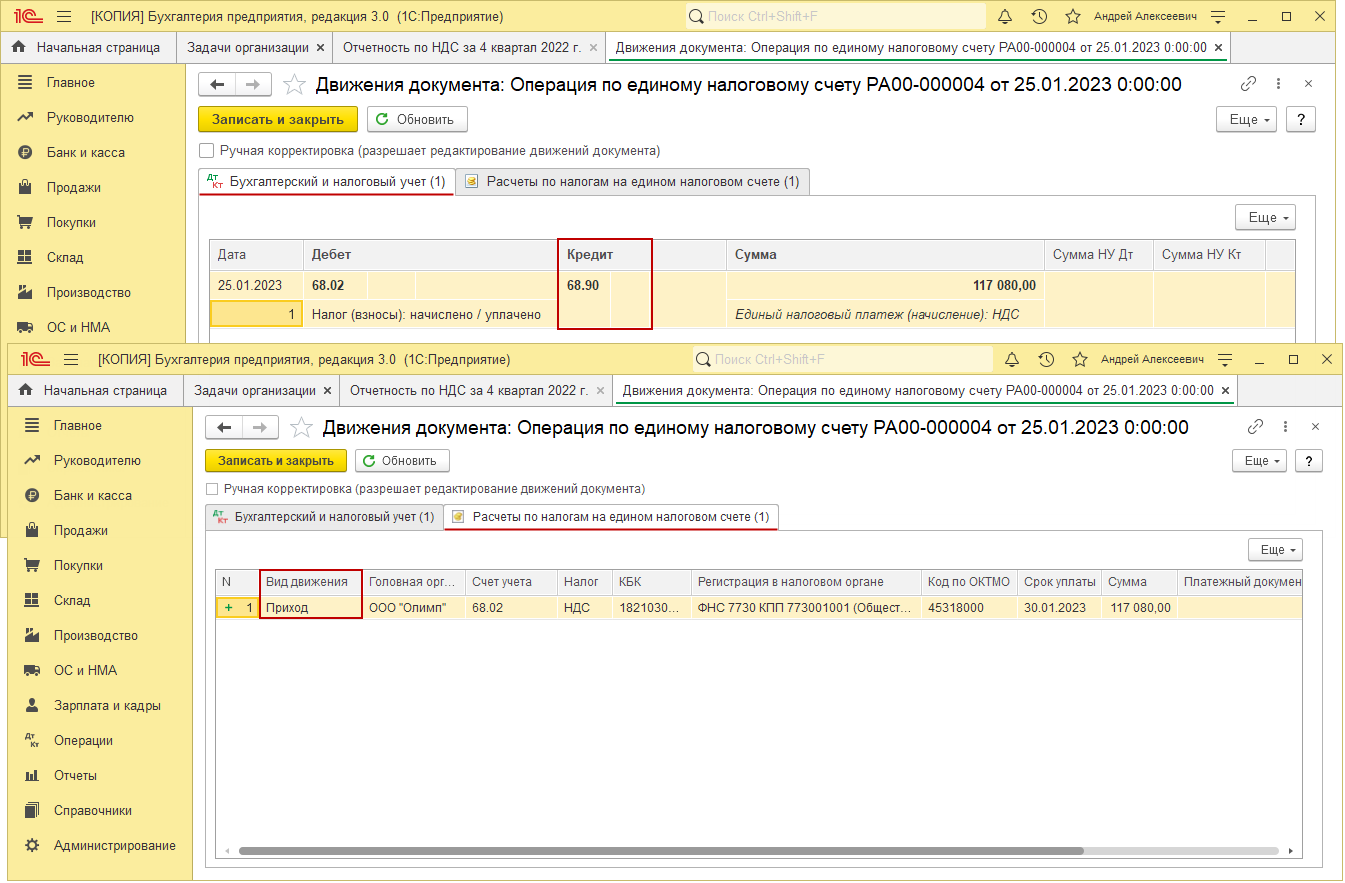Viewport: 1345px width, 883px height.
Task: Open notifications bell in the top window
Action: (x=1005, y=17)
